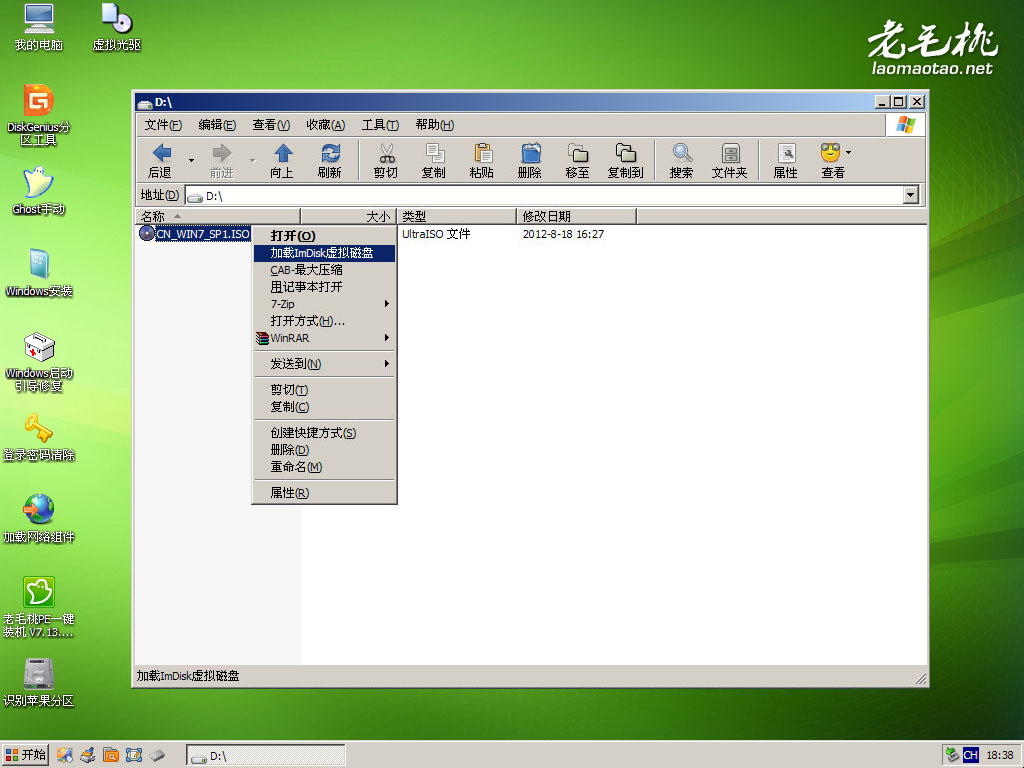Viewport: 1024px width, 768px height.
Task: Sort by the 修改日期 column header
Action: 577,216
